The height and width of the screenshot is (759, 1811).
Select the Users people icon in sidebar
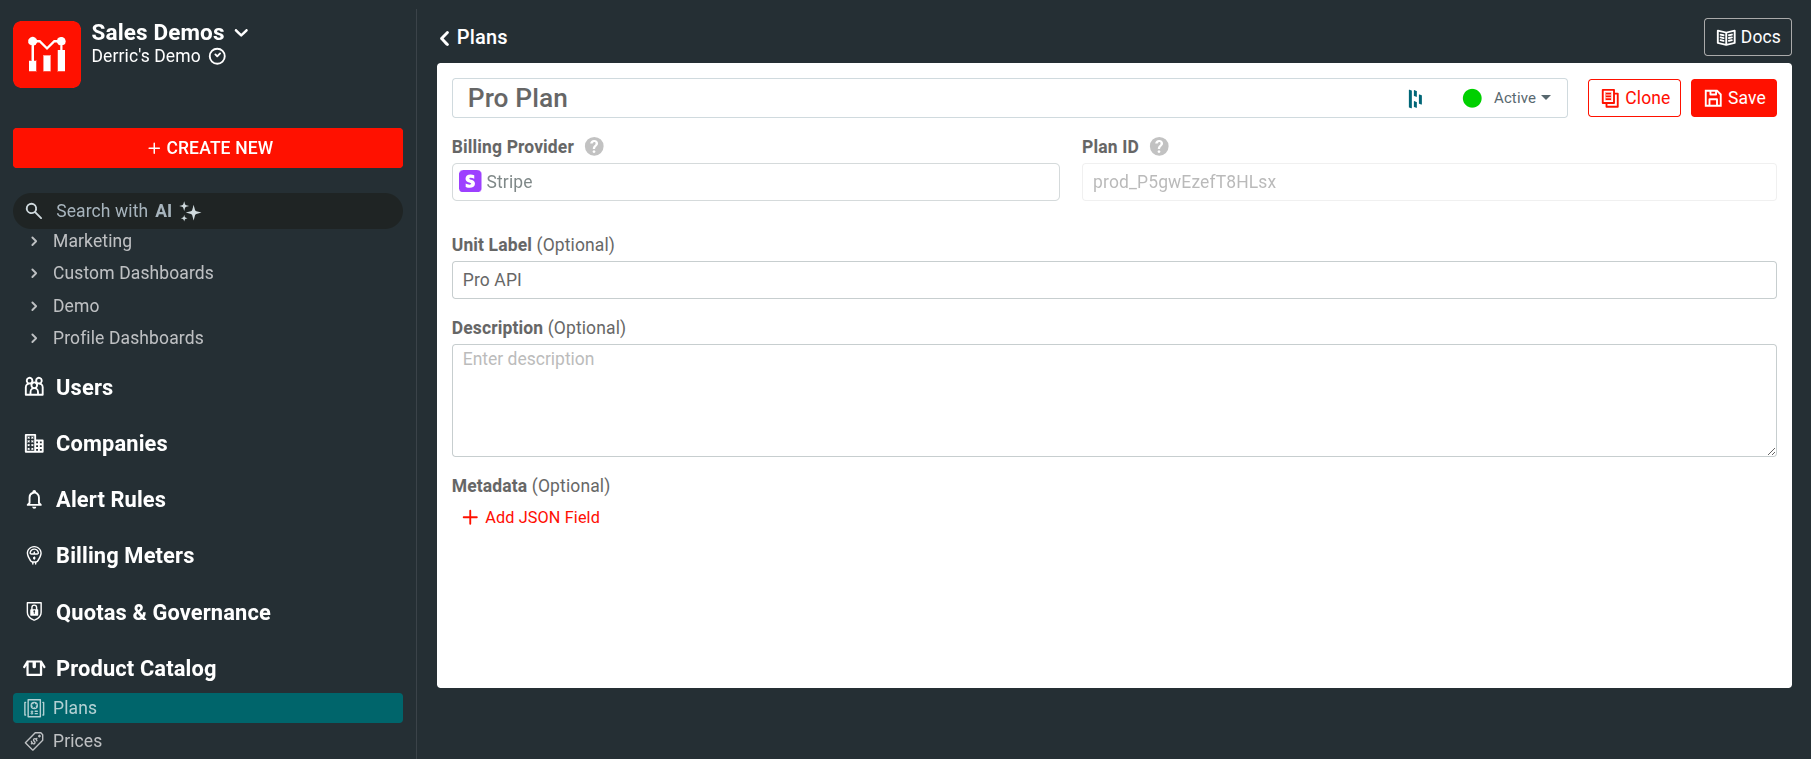click(35, 387)
